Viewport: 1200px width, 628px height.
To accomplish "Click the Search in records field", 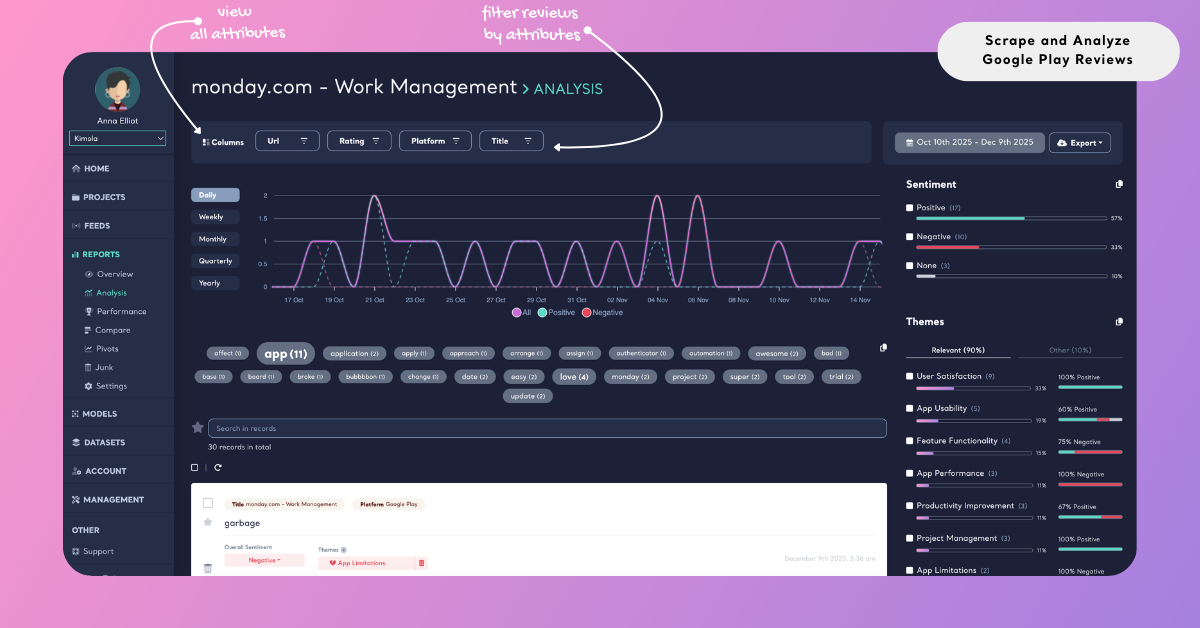I will click(x=547, y=428).
